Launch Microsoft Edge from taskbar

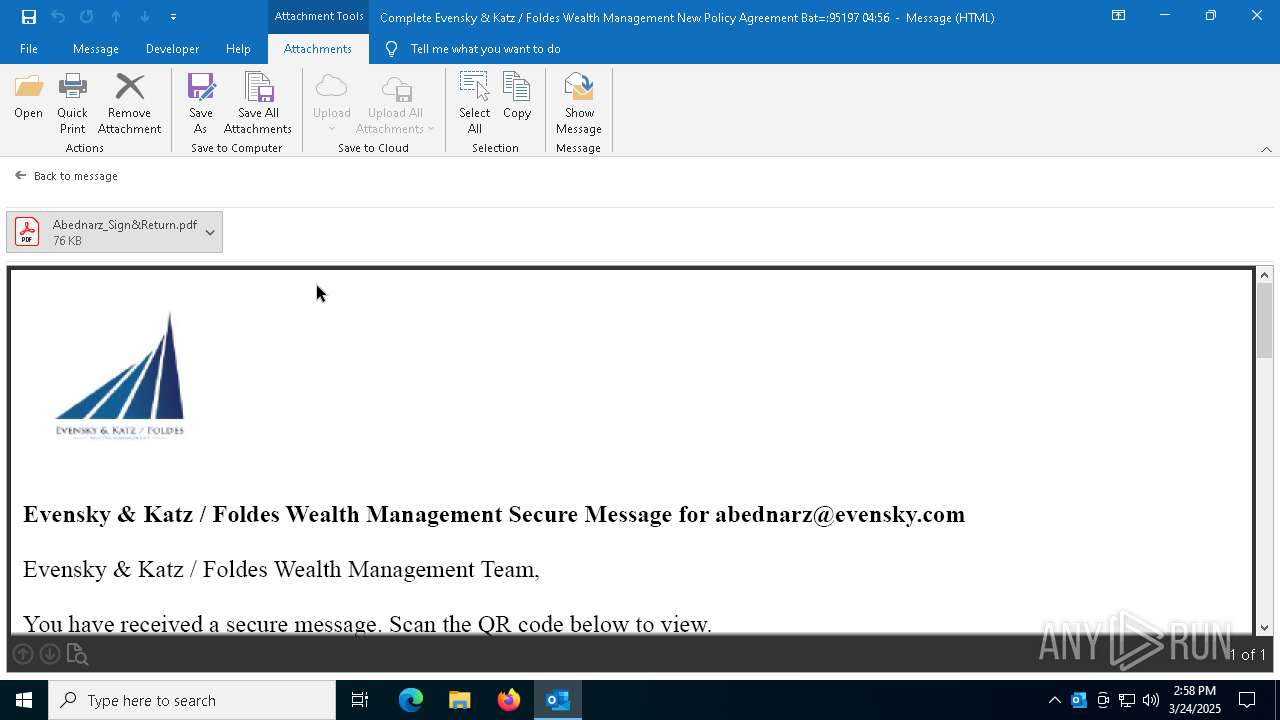pos(411,700)
